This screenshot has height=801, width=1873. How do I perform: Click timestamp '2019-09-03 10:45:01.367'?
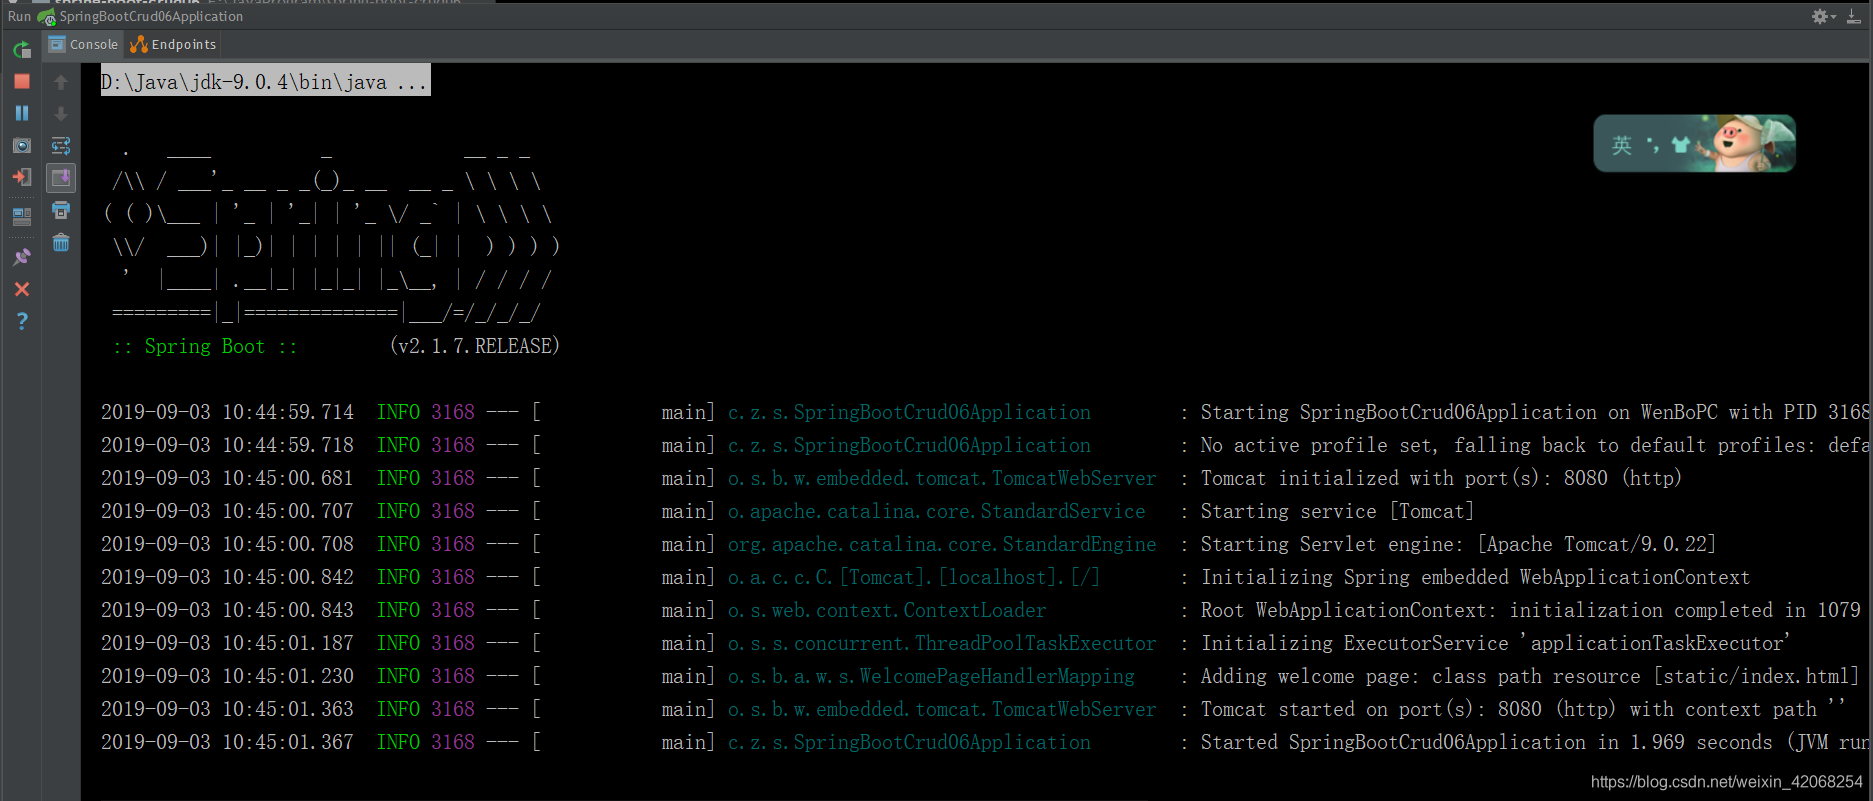pos(227,742)
